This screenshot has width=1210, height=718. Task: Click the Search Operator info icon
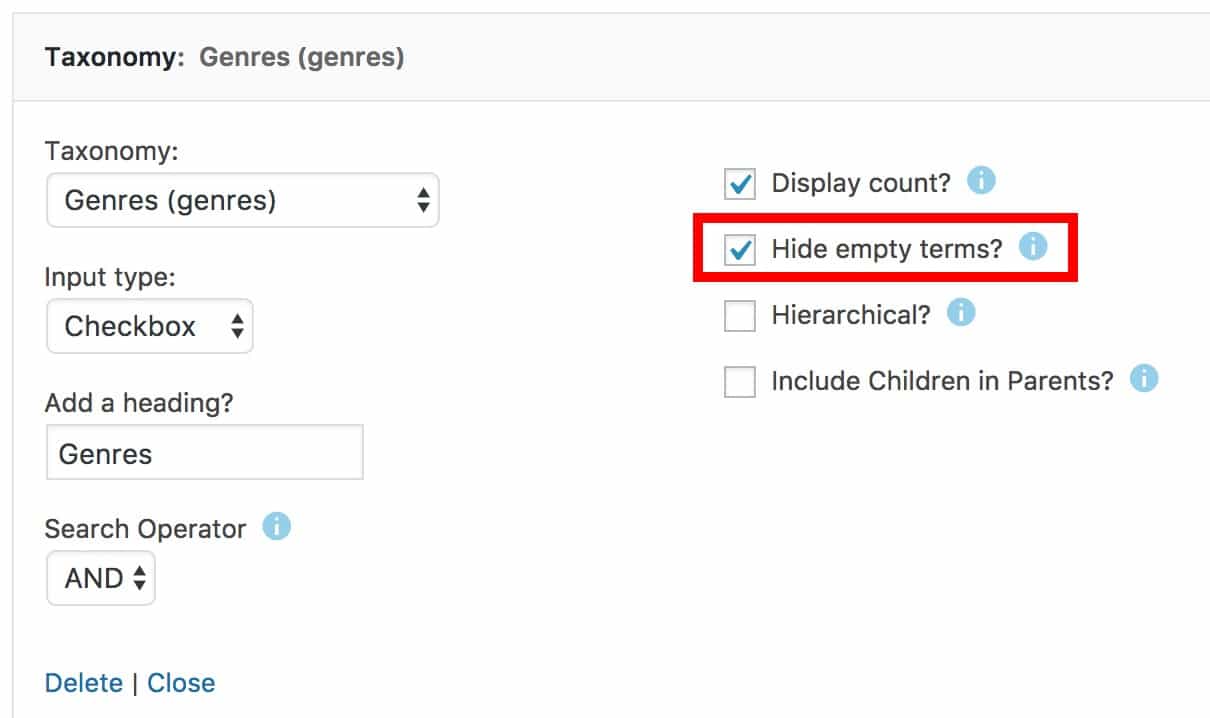pos(277,525)
